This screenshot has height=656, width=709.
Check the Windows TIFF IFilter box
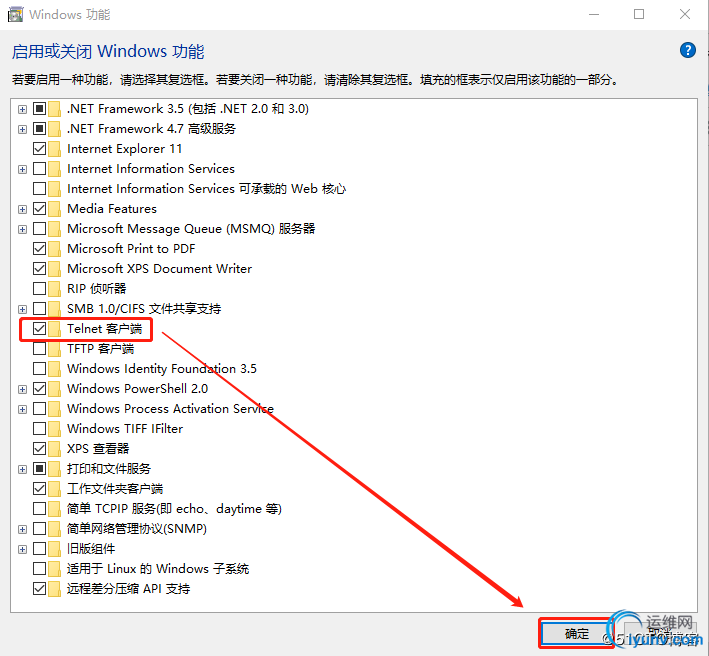pos(39,428)
